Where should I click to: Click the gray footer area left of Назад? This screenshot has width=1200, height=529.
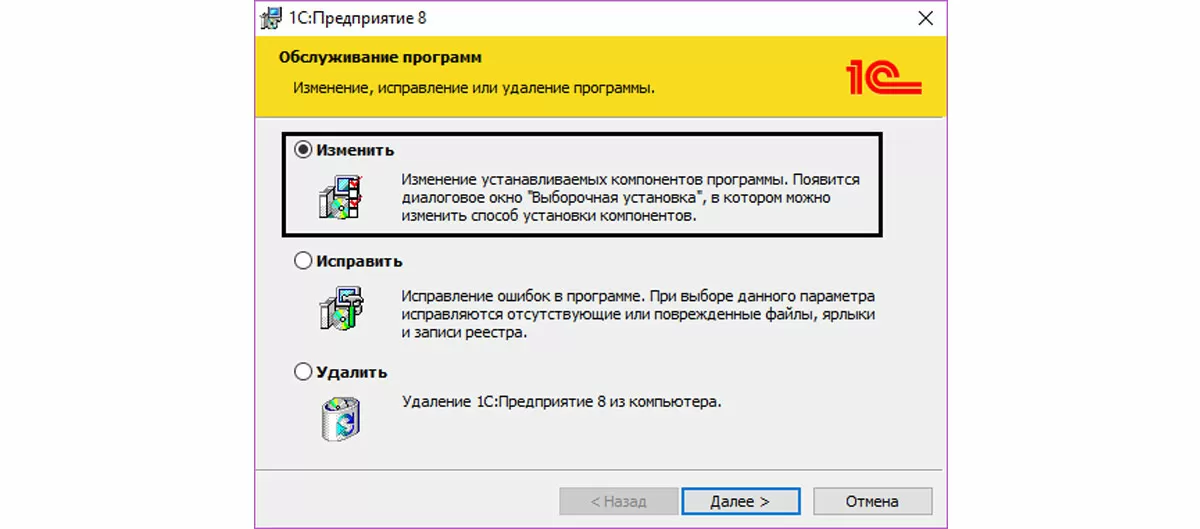(400, 501)
